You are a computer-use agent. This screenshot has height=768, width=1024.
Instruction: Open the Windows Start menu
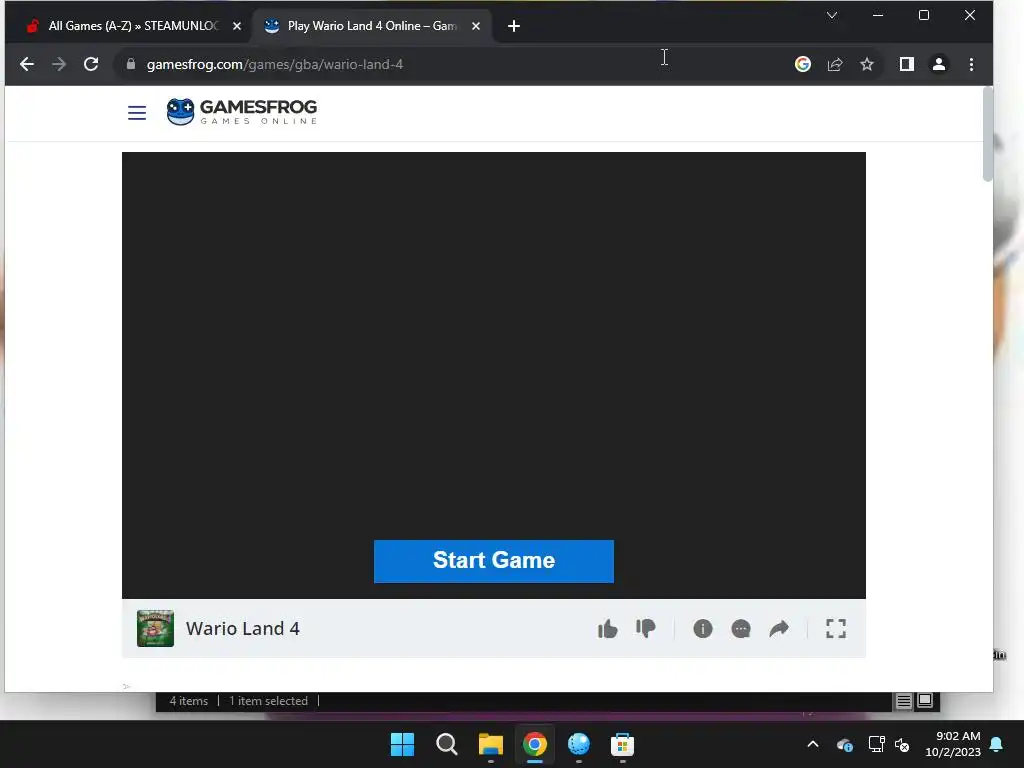(402, 744)
